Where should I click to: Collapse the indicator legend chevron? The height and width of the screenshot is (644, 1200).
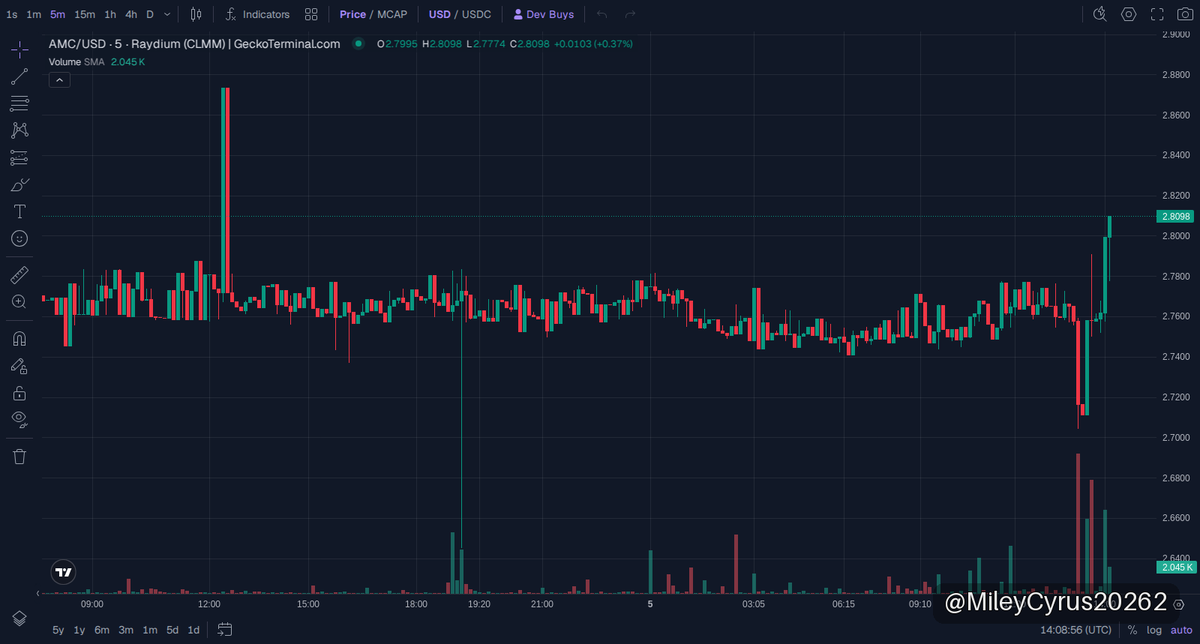tap(59, 79)
